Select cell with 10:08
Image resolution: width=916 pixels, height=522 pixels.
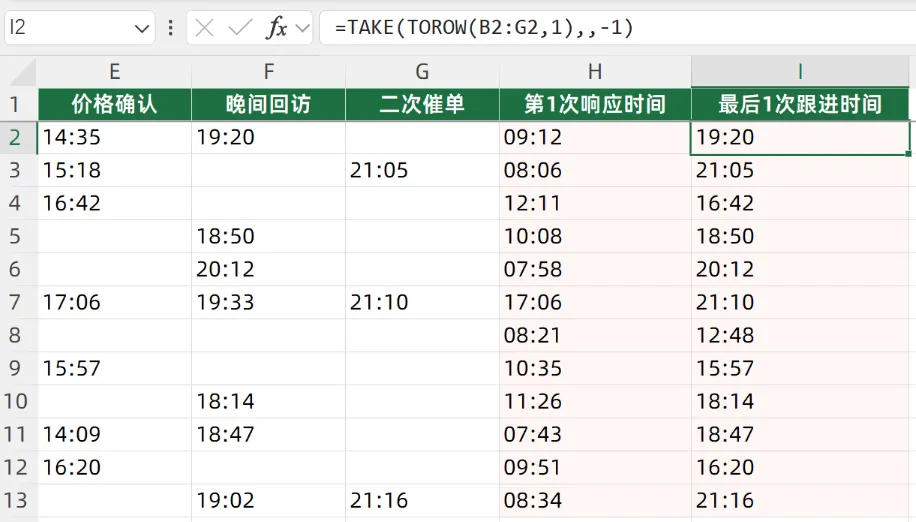tap(595, 236)
